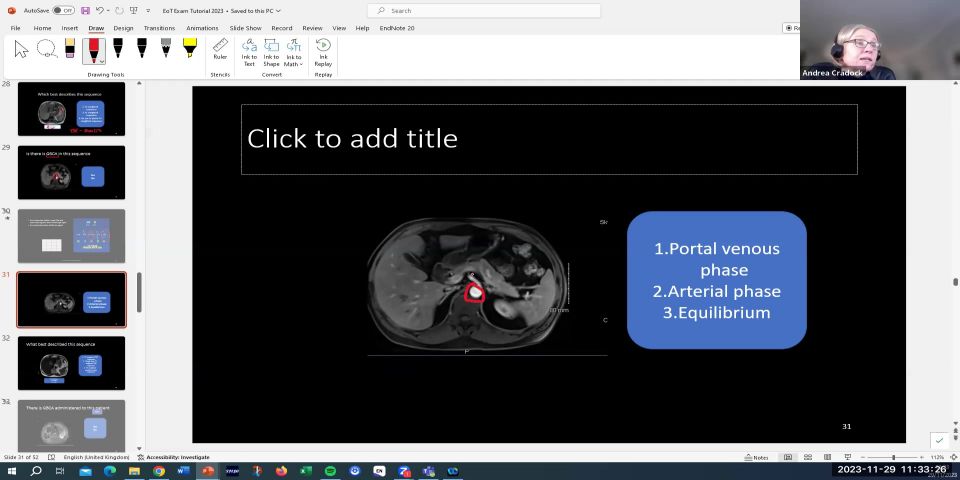Start Ink Replay

tap(323, 52)
